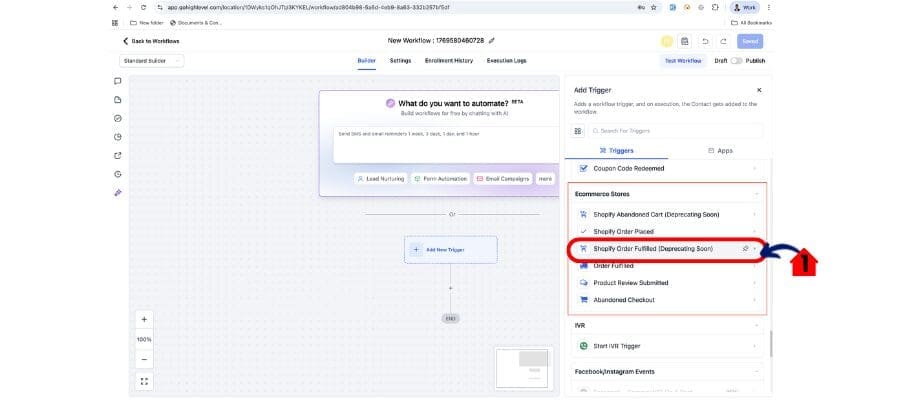Image resolution: width=900 pixels, height=400 pixels.
Task: Toggle the Draft/Publish switch
Action: (736, 61)
